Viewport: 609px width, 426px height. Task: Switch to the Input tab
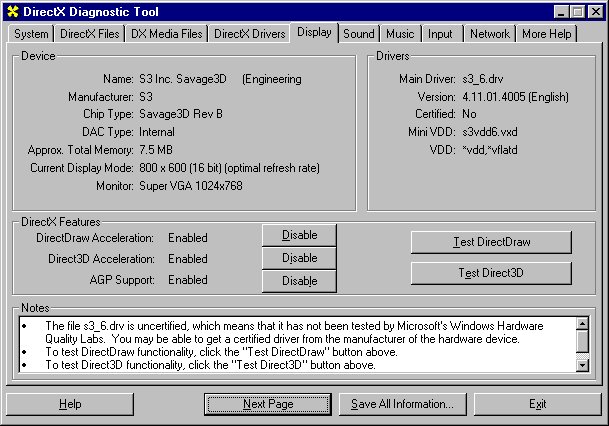[440, 34]
